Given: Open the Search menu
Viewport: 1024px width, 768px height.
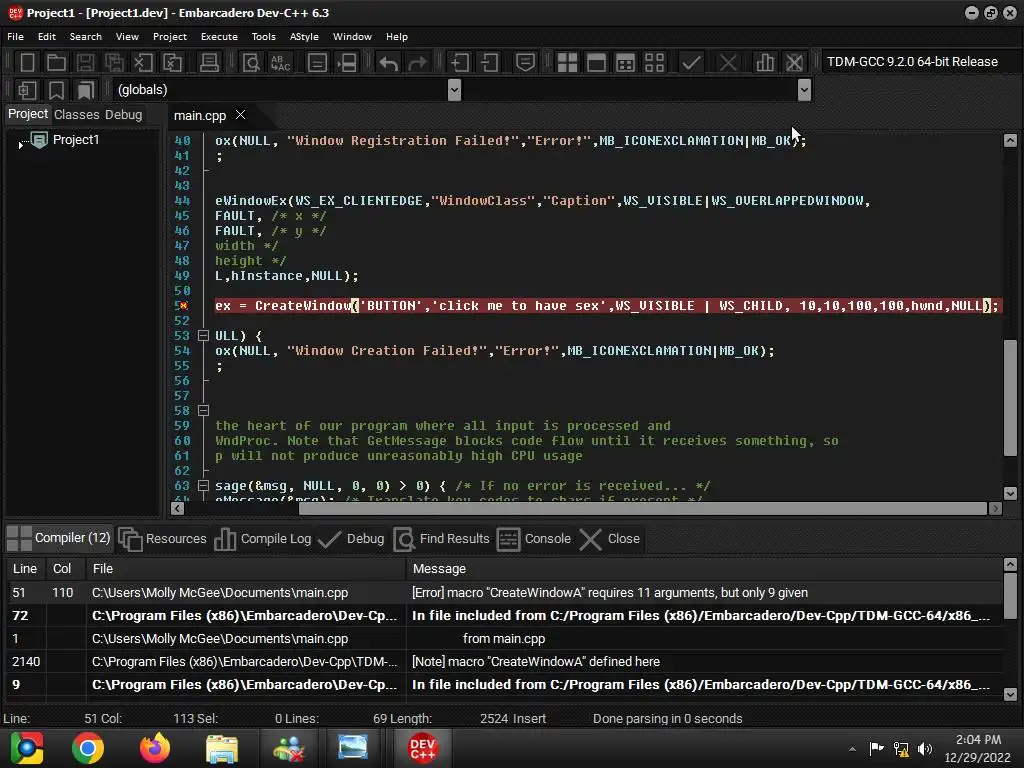Looking at the screenshot, I should [x=86, y=37].
